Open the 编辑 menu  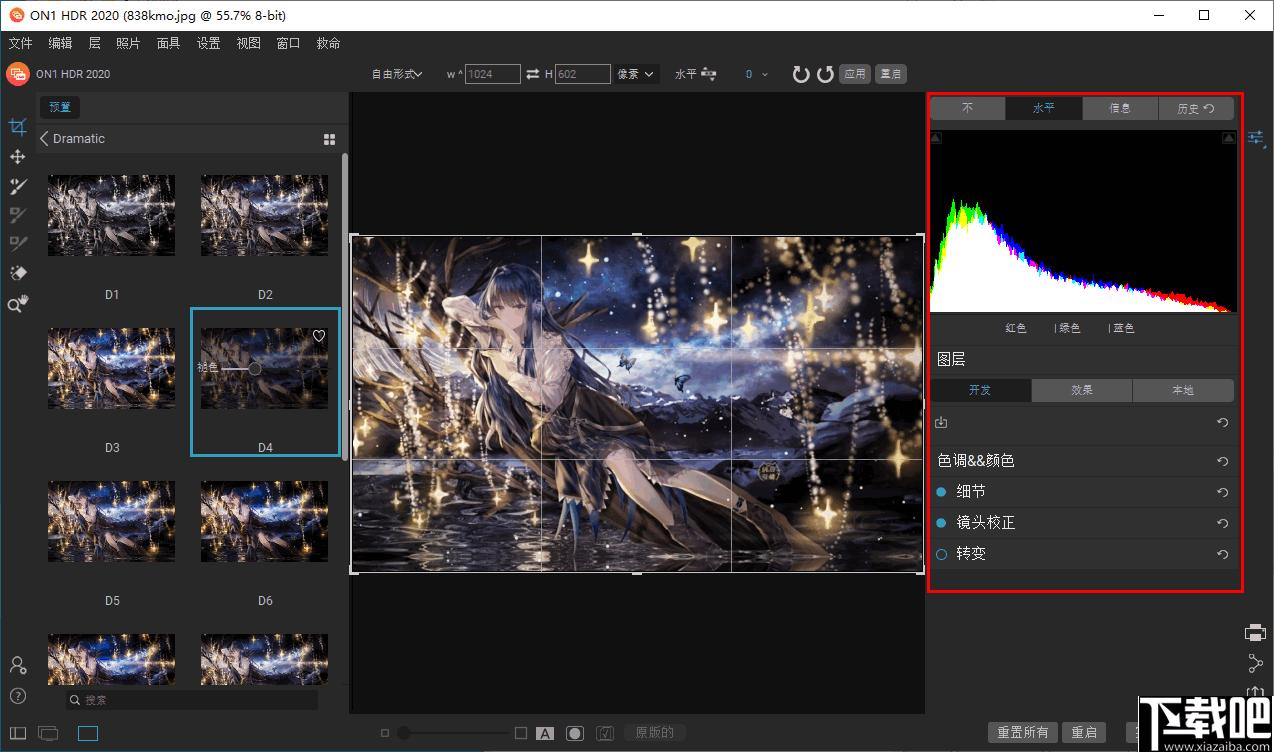[60, 43]
